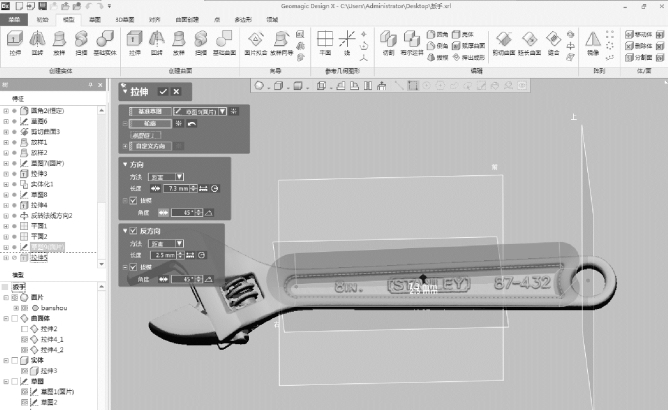Select solid Extrude (拉伸) in 创建实体 group
This screenshot has width=668, height=410.
(x=15, y=43)
